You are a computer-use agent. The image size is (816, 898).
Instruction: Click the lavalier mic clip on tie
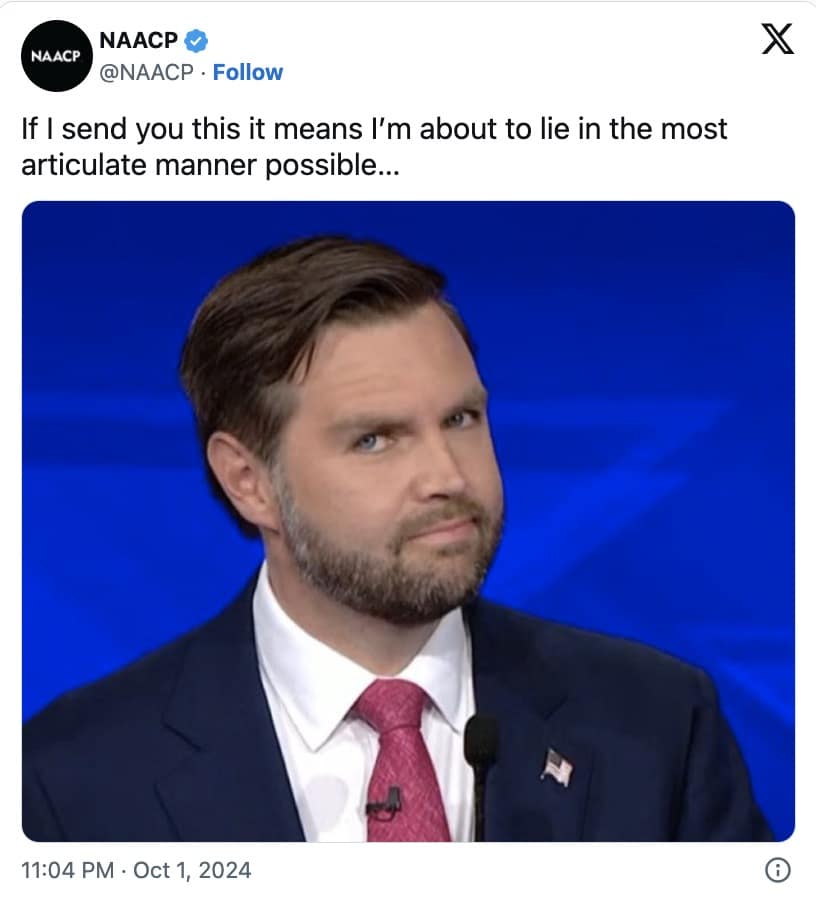(385, 804)
